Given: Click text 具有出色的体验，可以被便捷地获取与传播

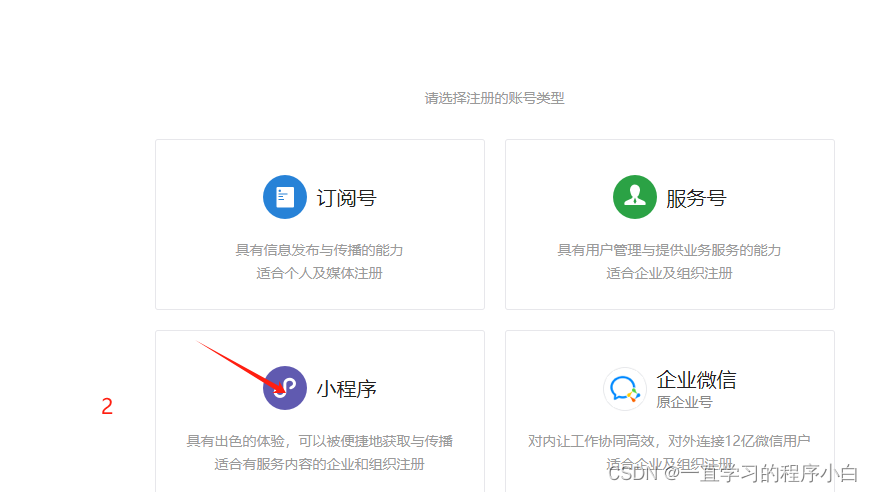Looking at the screenshot, I should click(x=319, y=441).
